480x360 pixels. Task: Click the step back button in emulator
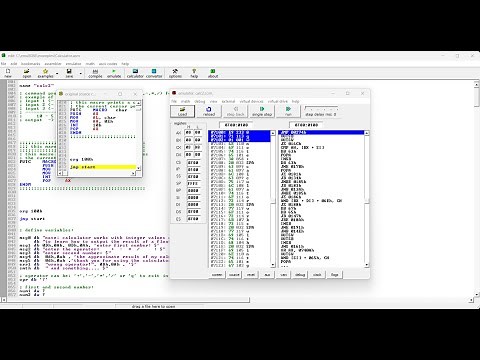click(235, 111)
